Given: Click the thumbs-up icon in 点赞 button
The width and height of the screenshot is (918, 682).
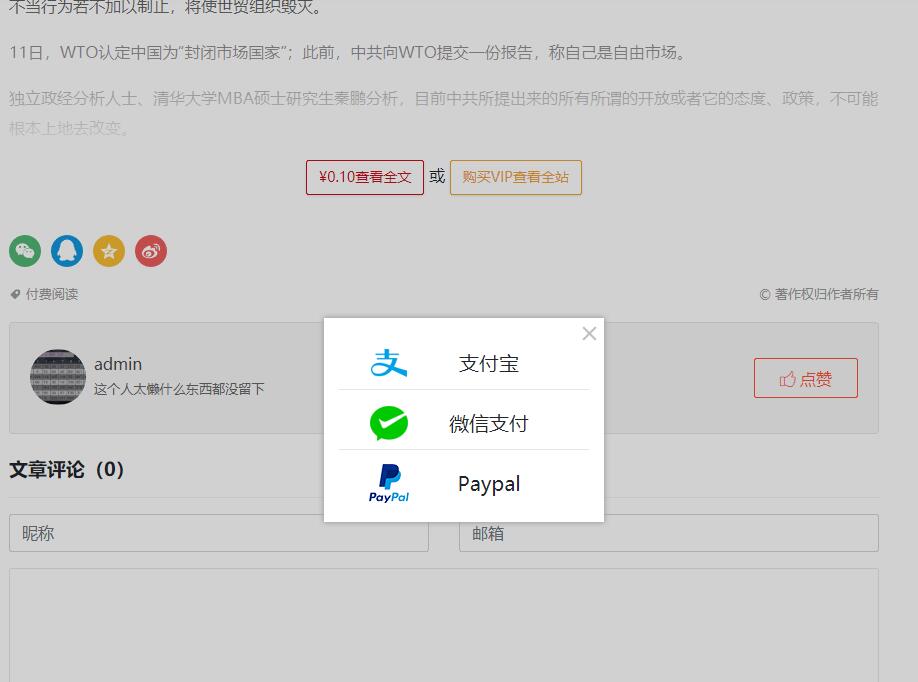Looking at the screenshot, I should 787,379.
